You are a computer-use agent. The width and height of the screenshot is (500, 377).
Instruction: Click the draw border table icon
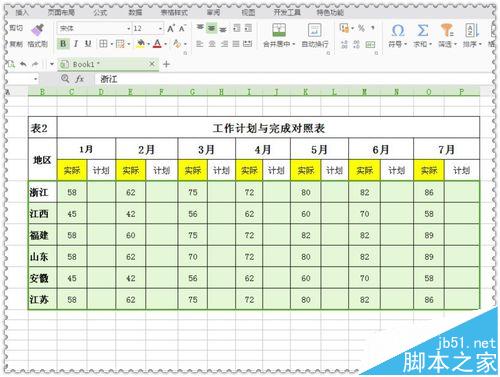tap(120, 44)
